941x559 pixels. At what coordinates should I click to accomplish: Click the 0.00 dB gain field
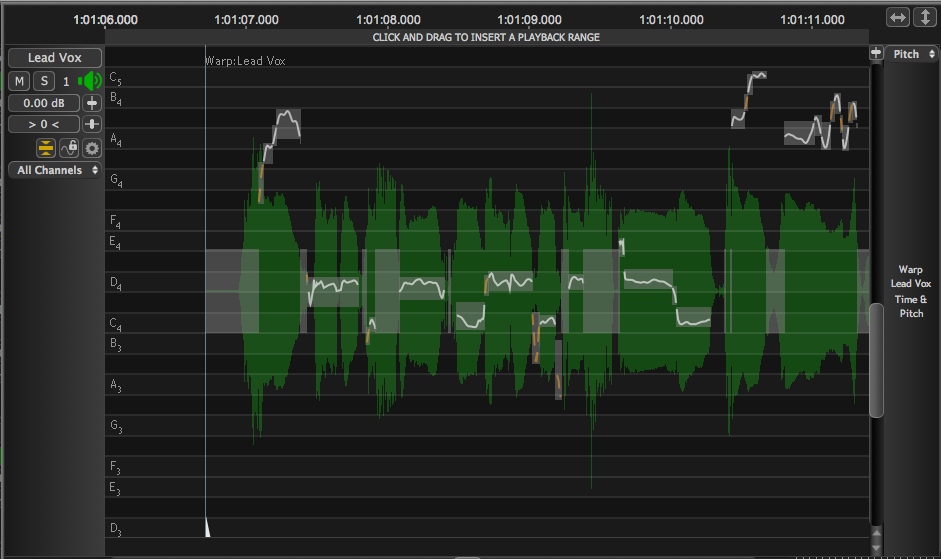(43, 103)
